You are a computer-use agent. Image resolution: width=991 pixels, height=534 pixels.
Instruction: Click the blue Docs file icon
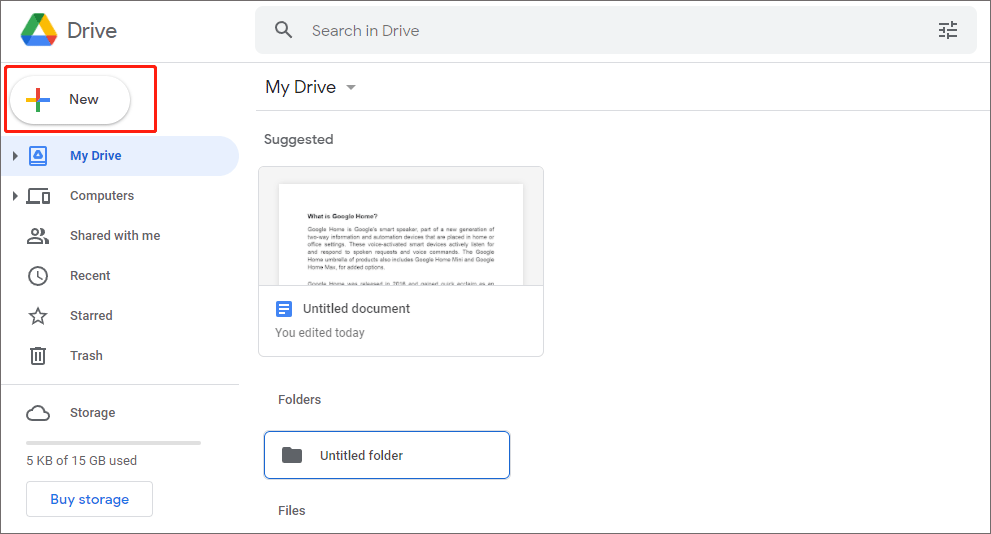pos(284,309)
